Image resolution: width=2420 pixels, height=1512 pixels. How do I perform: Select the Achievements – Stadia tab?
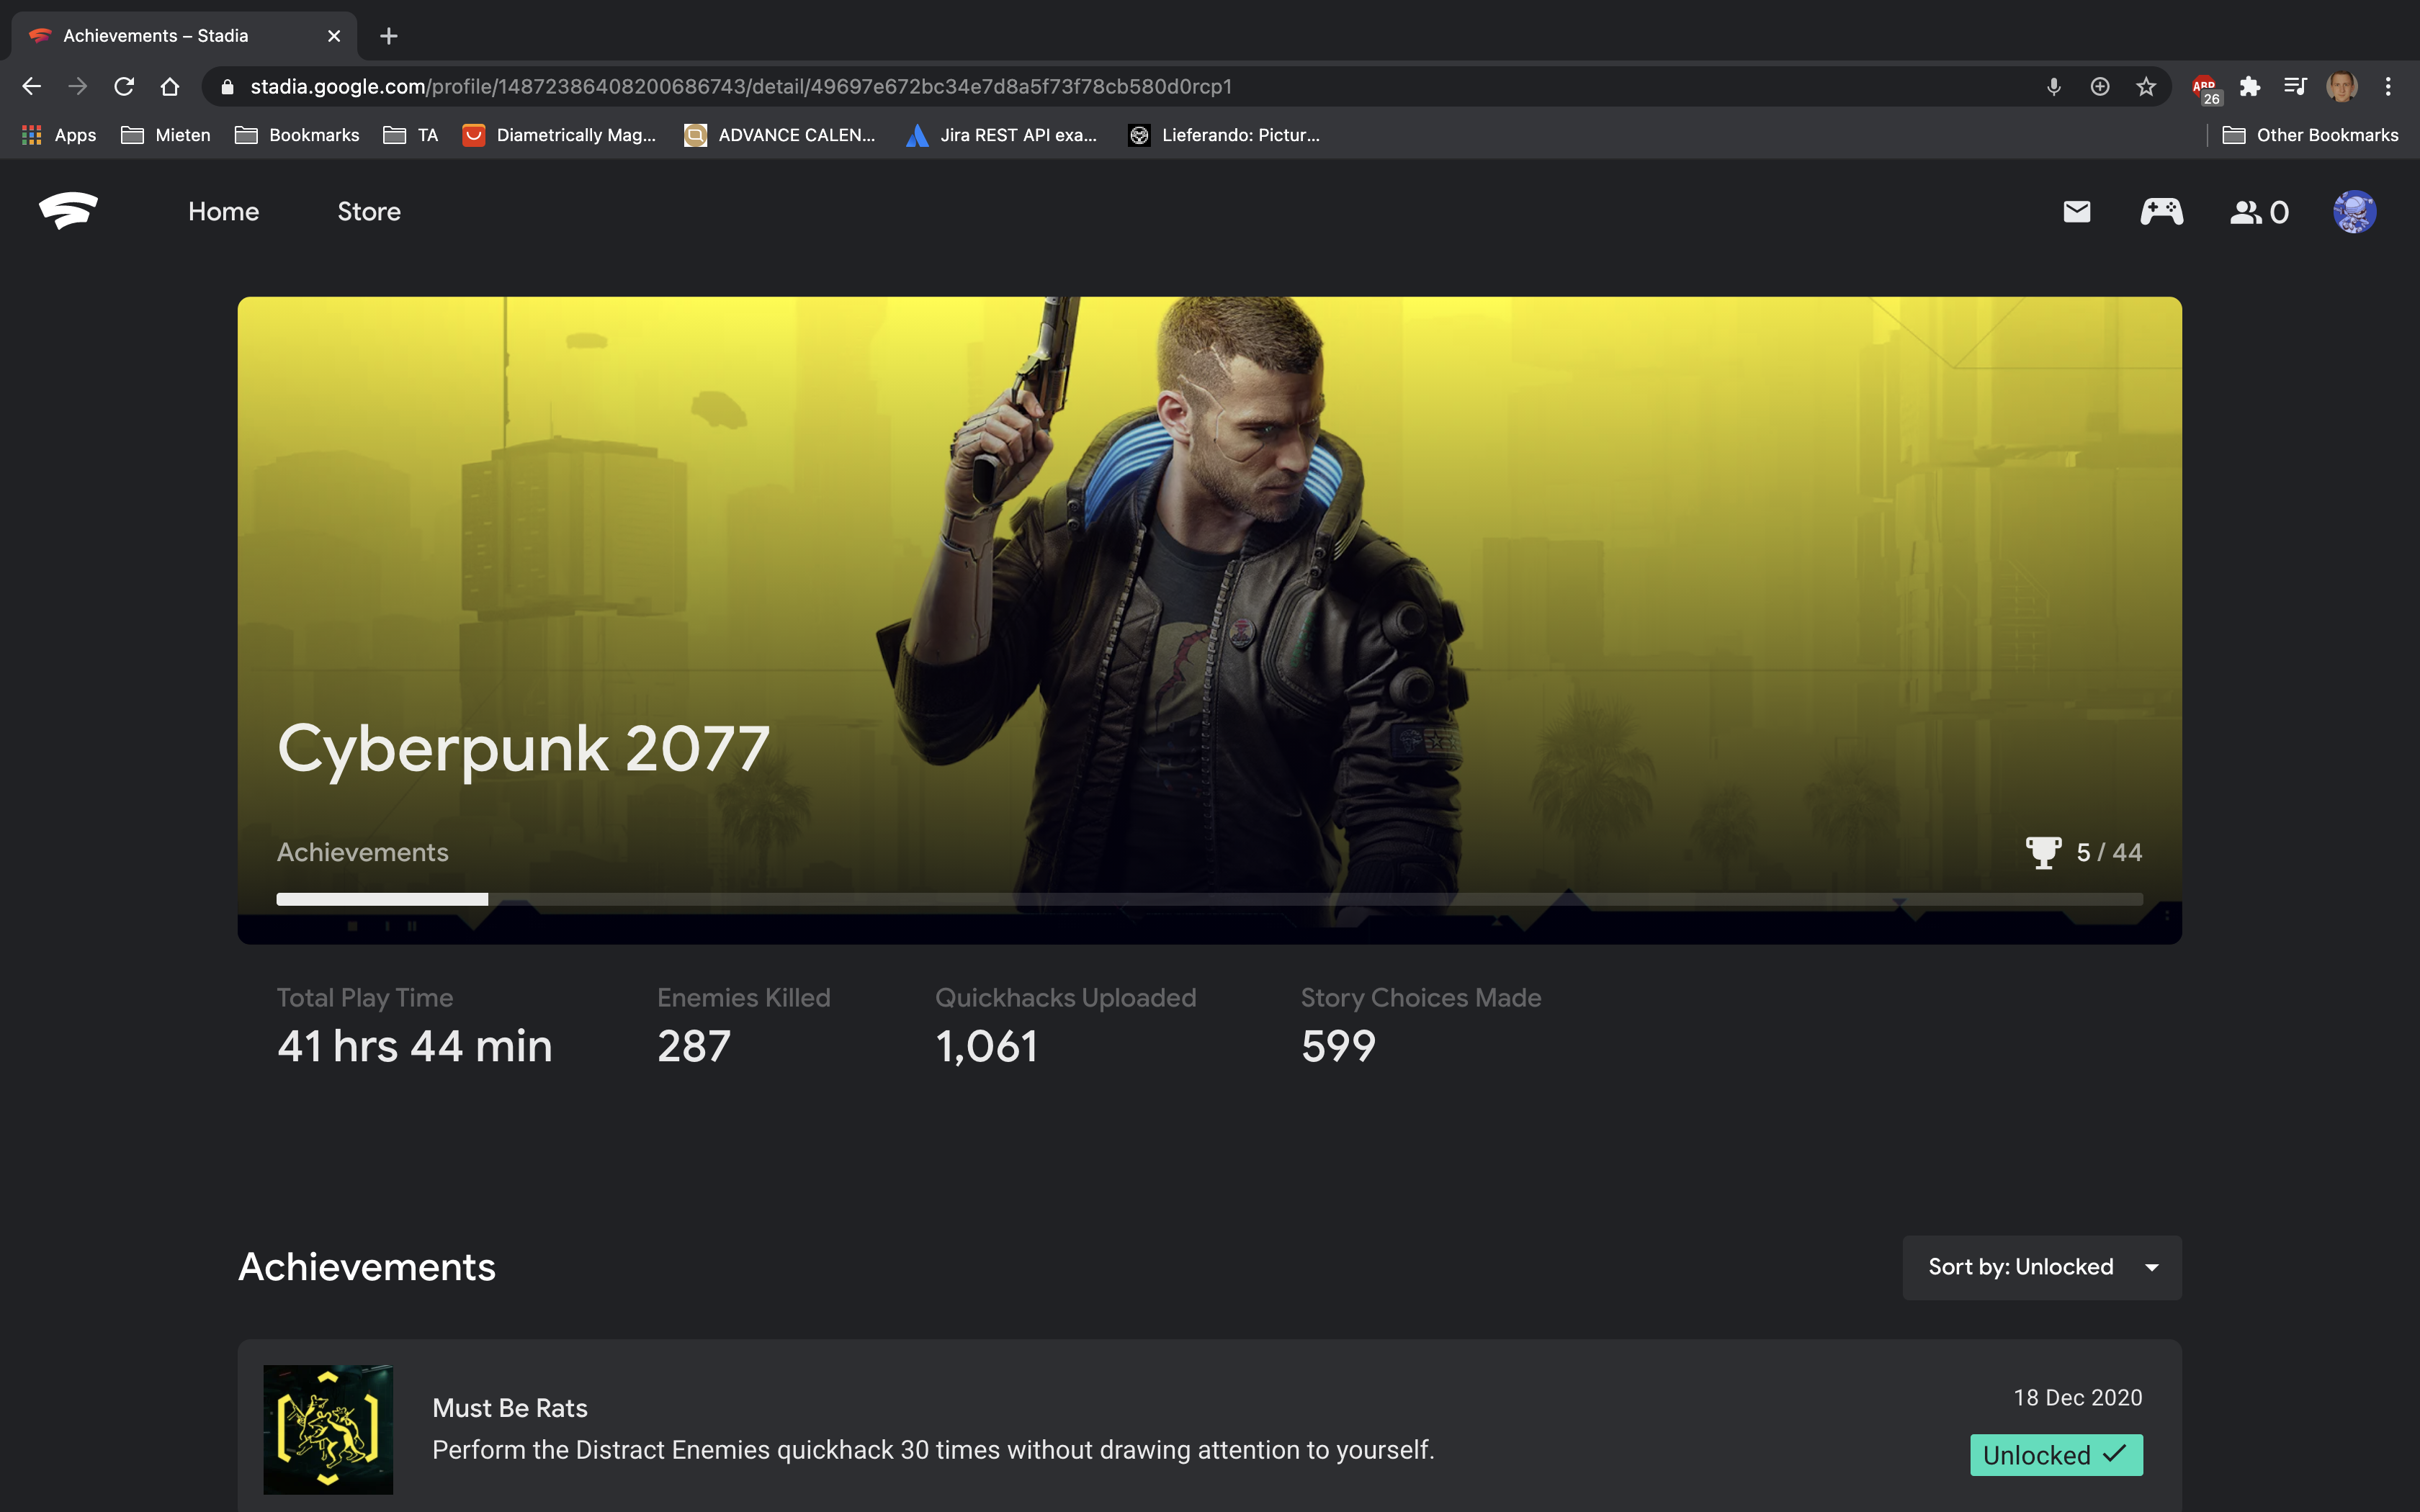tap(184, 36)
